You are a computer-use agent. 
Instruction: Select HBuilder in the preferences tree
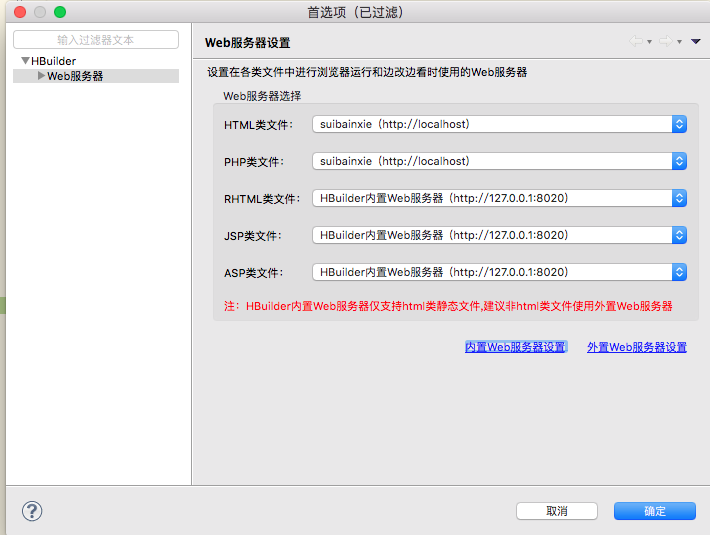click(x=53, y=61)
